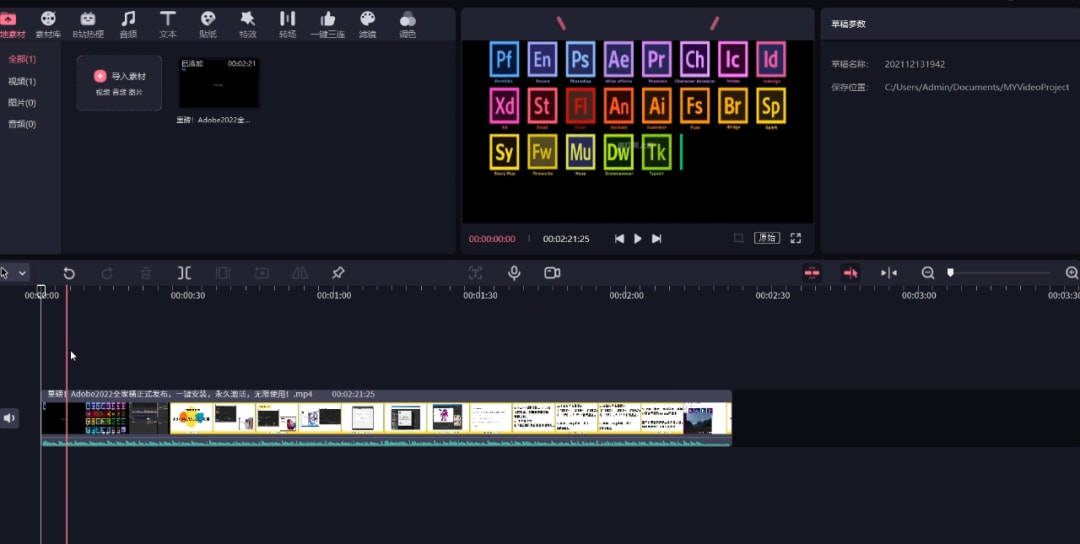Jump to previous frame in preview

pos(619,238)
